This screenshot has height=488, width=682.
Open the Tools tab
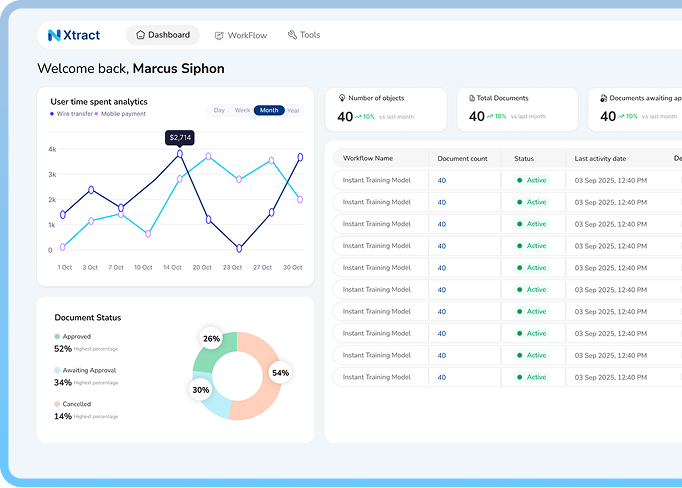click(310, 35)
